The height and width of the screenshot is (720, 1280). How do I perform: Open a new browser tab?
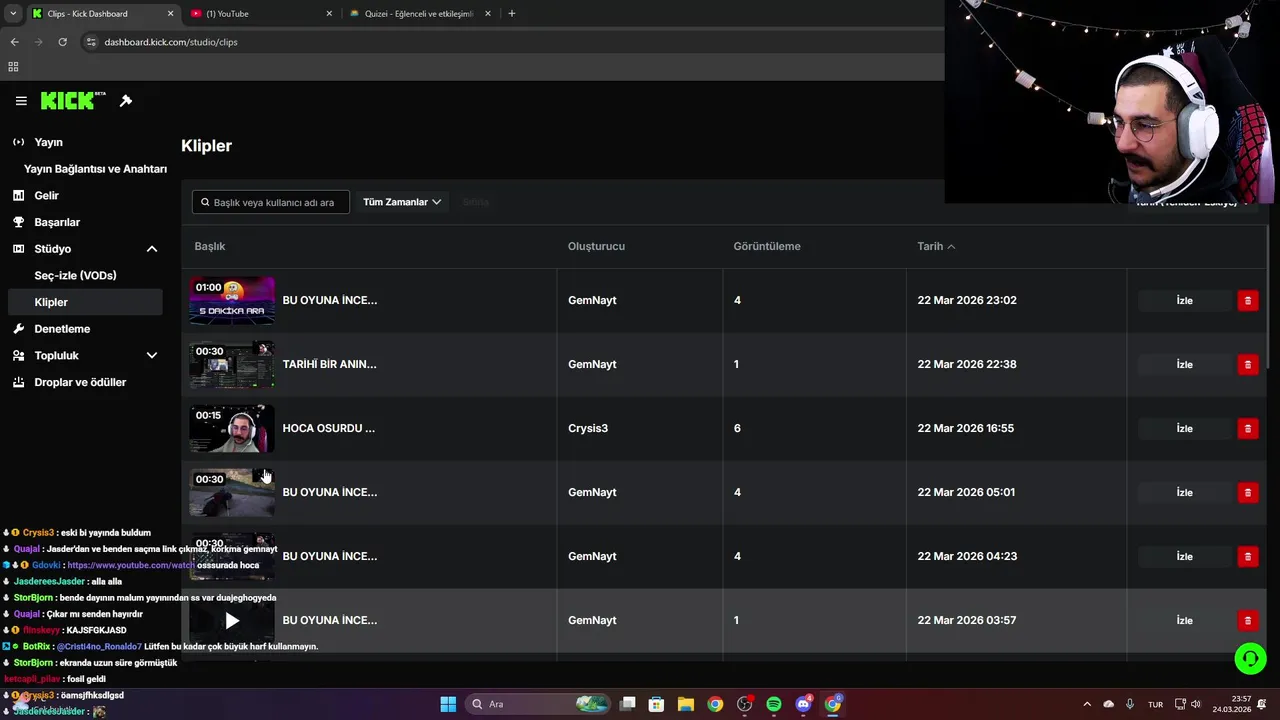[511, 14]
